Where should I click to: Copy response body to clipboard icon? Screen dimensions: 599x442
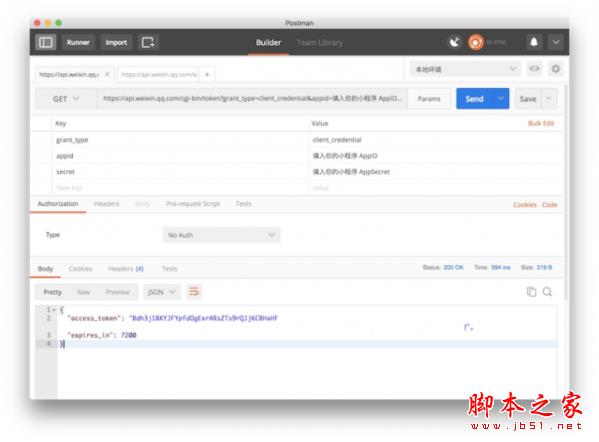pos(531,292)
